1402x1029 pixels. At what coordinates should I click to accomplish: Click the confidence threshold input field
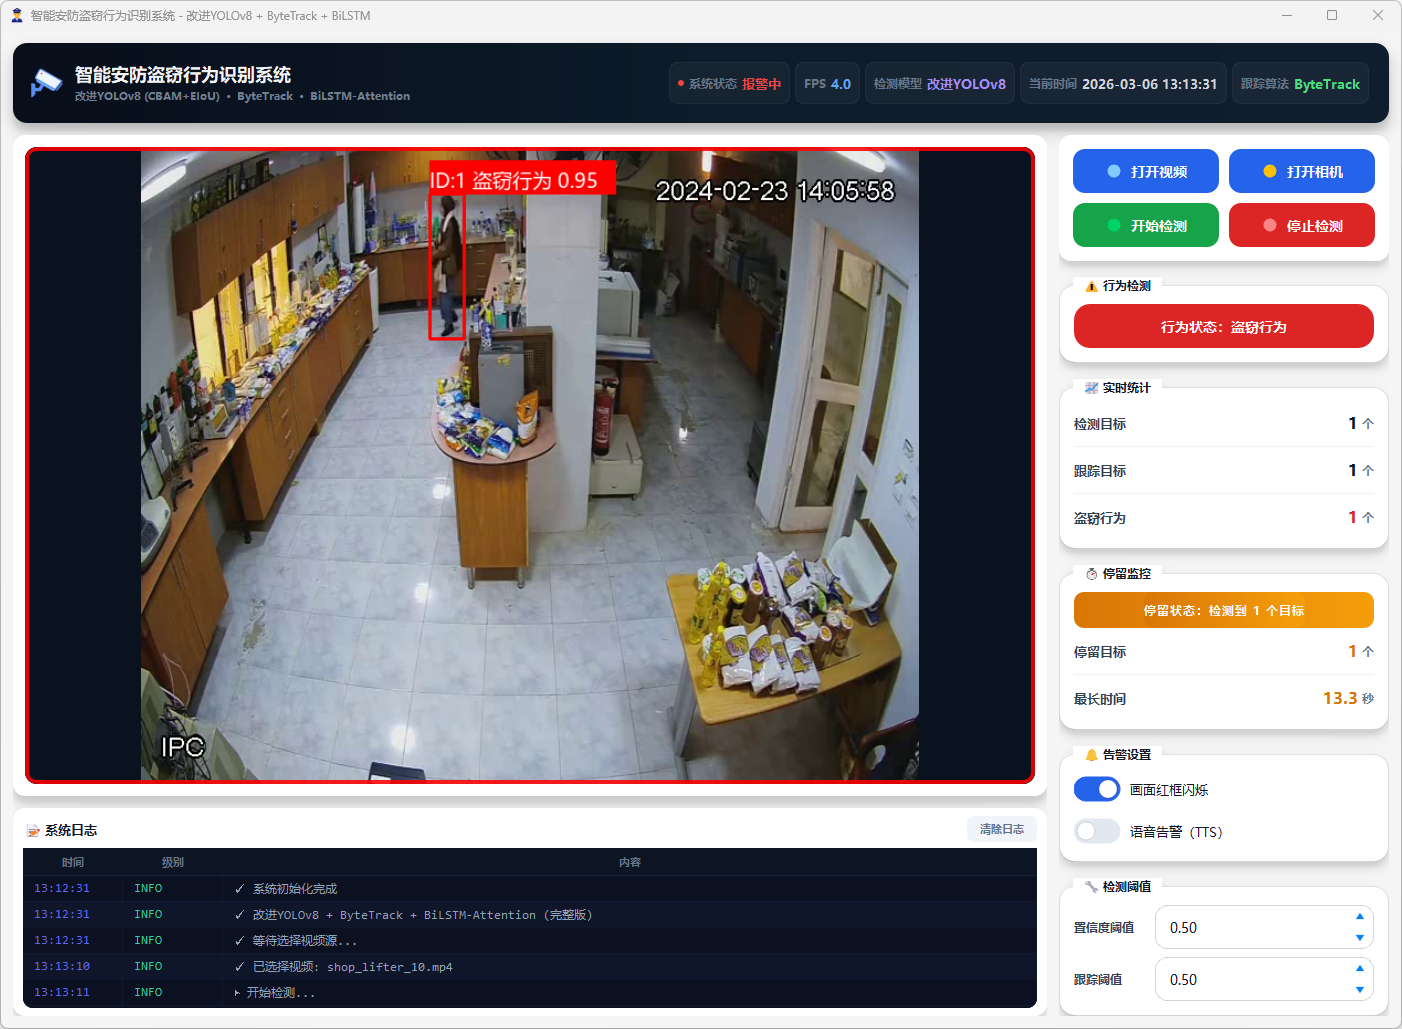coord(1250,927)
